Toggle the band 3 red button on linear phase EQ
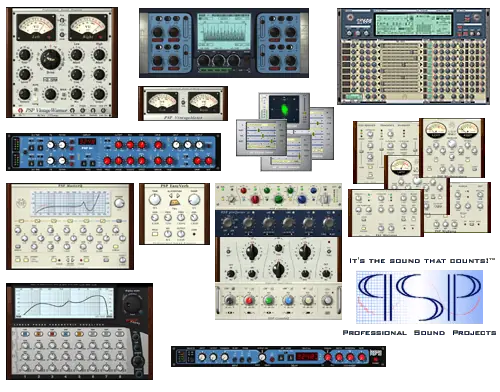Screen dimensions: 500x392 [x=52, y=334]
